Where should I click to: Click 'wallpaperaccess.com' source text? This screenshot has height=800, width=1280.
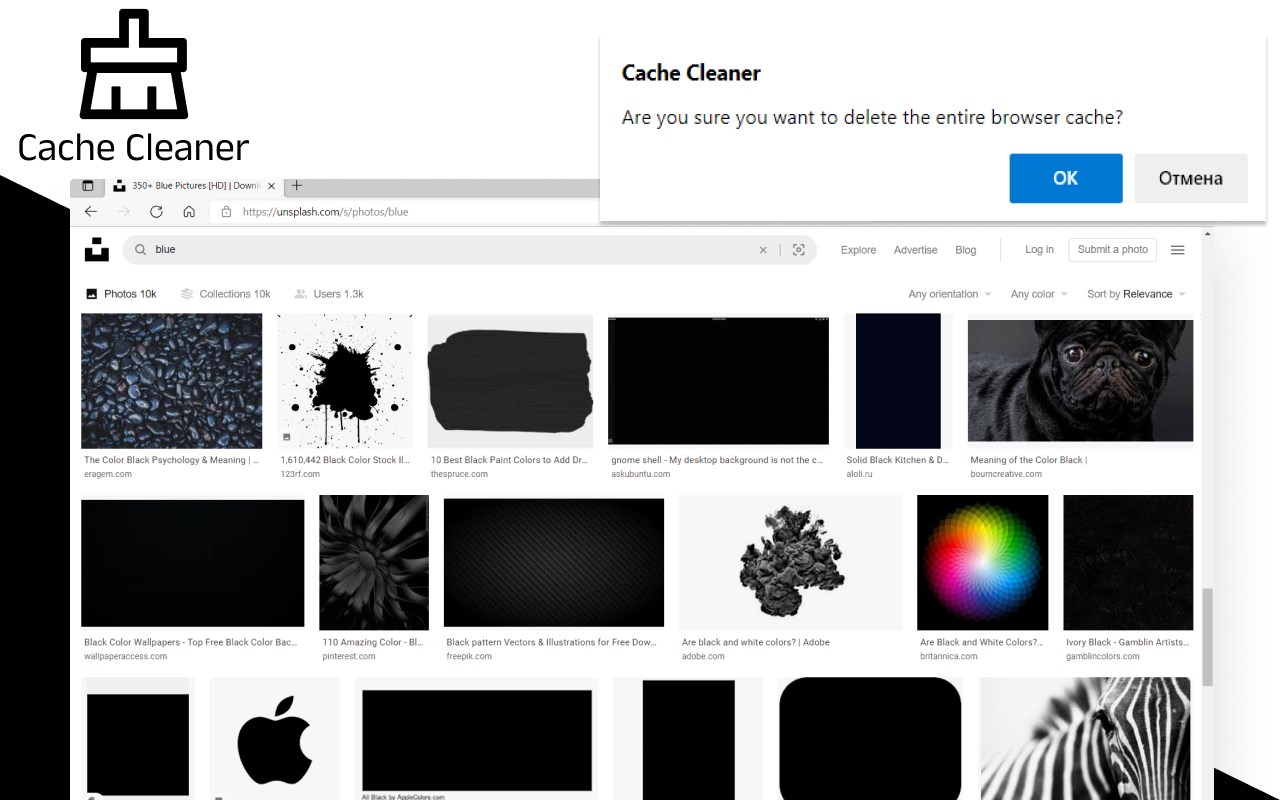[x=126, y=656]
